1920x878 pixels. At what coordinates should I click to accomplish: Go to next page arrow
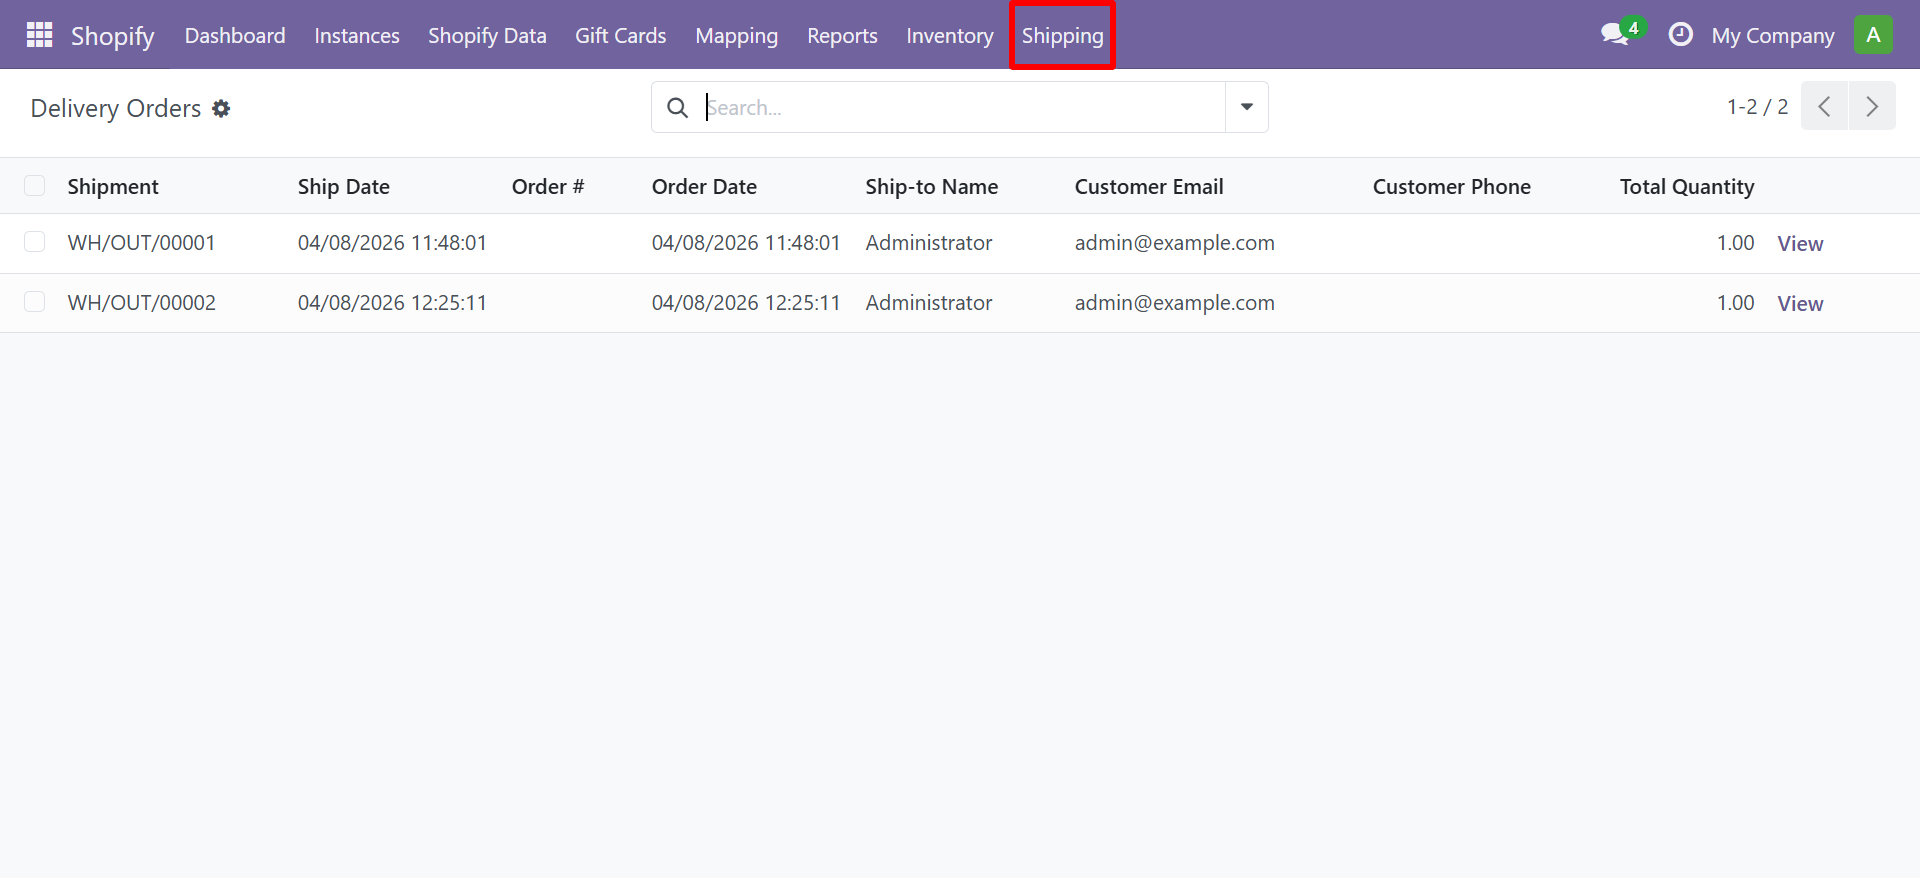tap(1872, 106)
